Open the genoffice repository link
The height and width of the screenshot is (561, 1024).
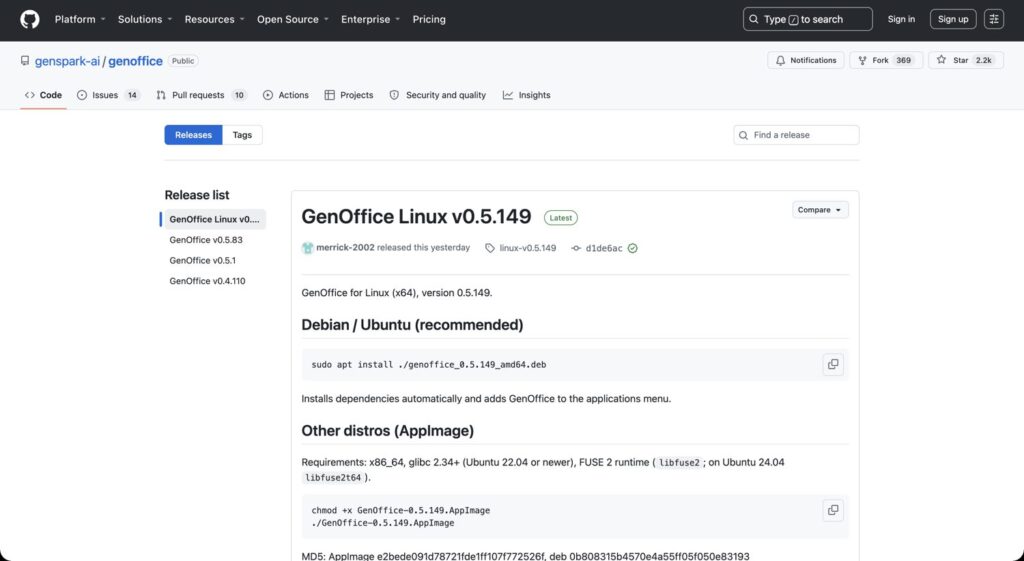coord(135,61)
